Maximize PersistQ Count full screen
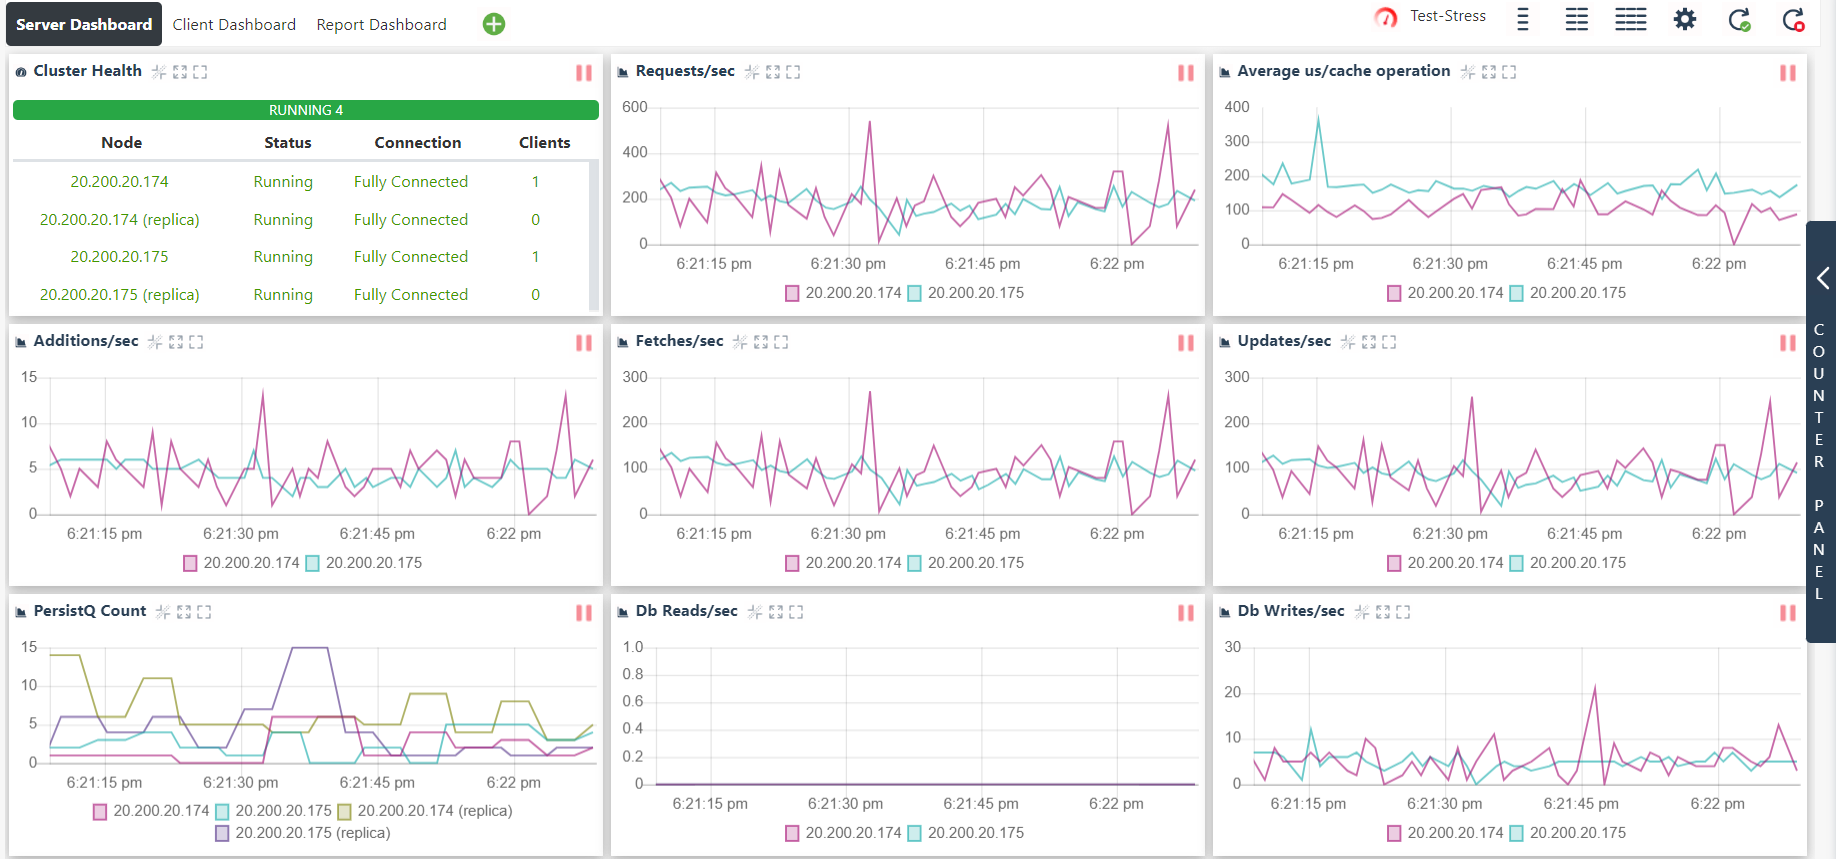The image size is (1836, 859). click(x=204, y=612)
